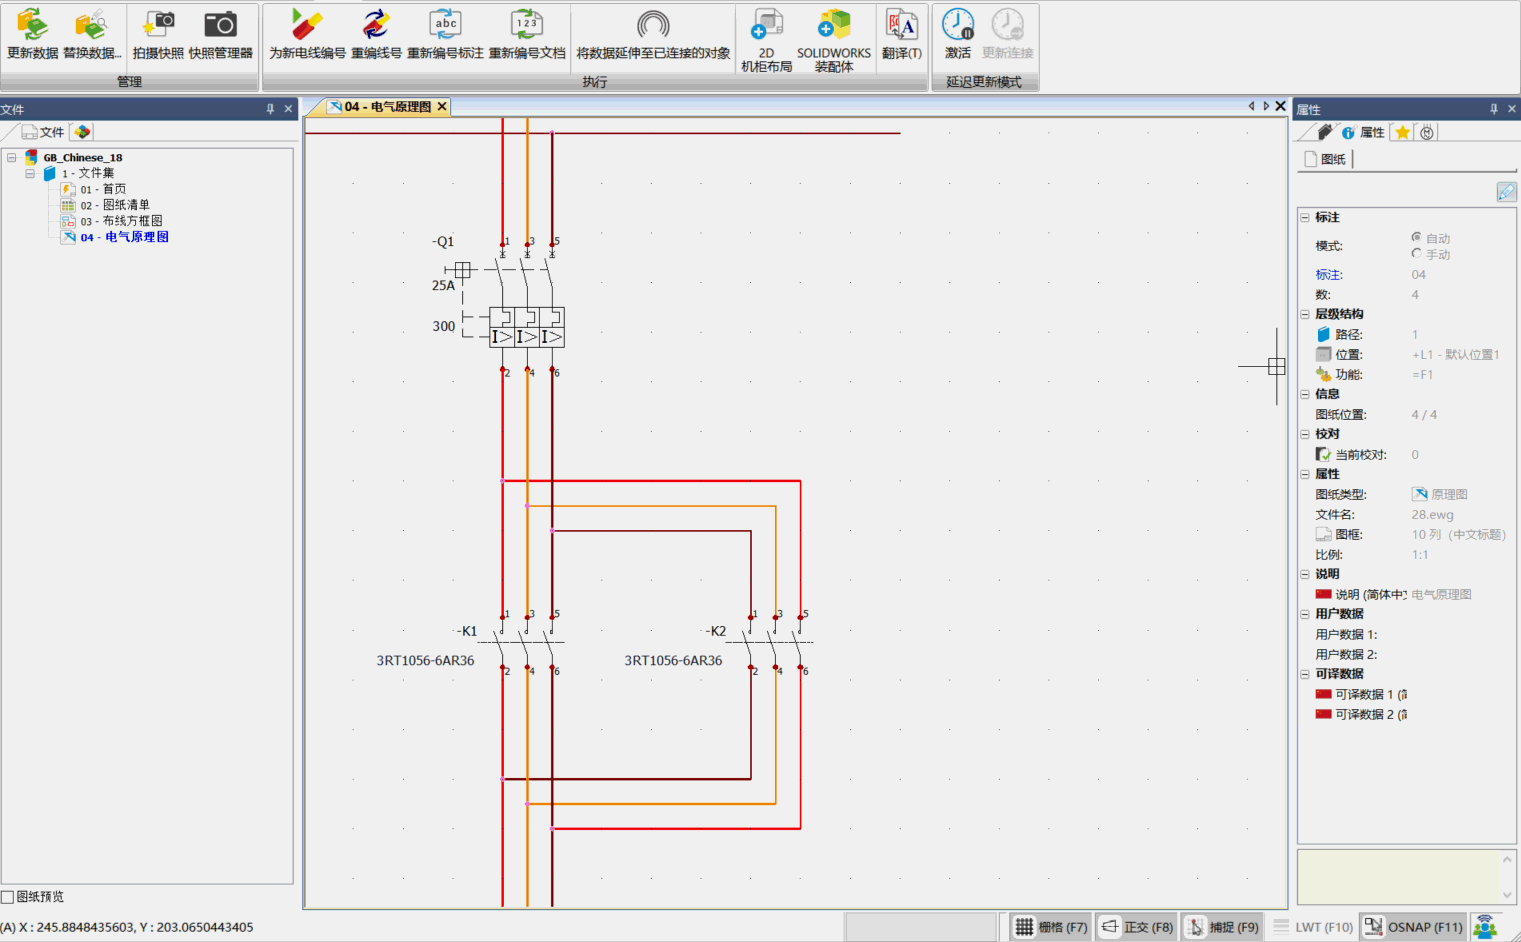Click the -K2 contactor label in schematic
The width and height of the screenshot is (1521, 942).
click(x=716, y=631)
